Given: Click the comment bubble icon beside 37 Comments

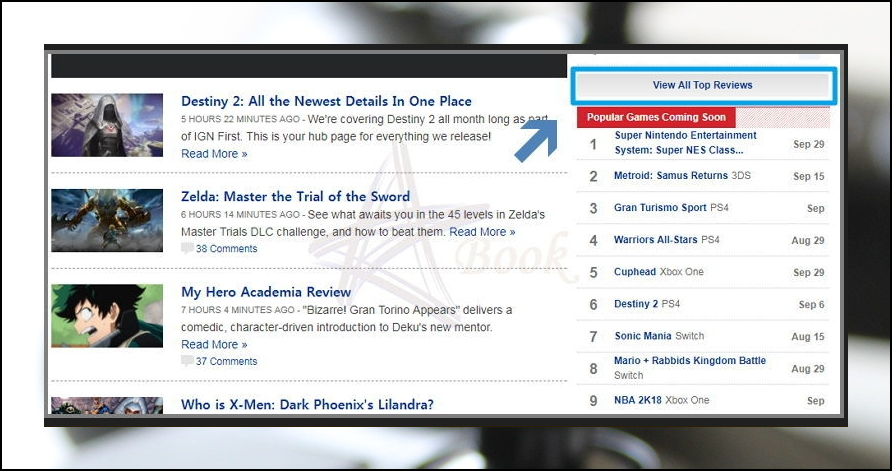Looking at the screenshot, I should coord(187,361).
